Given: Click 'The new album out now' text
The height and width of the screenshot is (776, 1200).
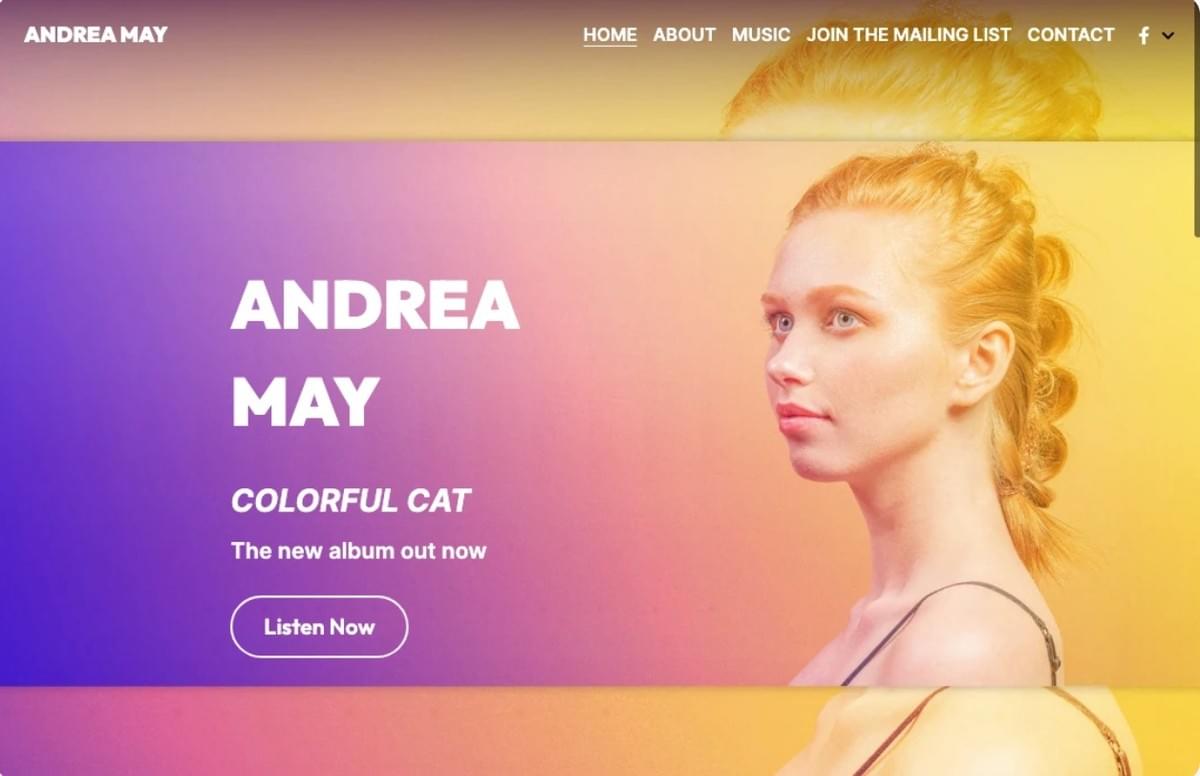Looking at the screenshot, I should 358,551.
